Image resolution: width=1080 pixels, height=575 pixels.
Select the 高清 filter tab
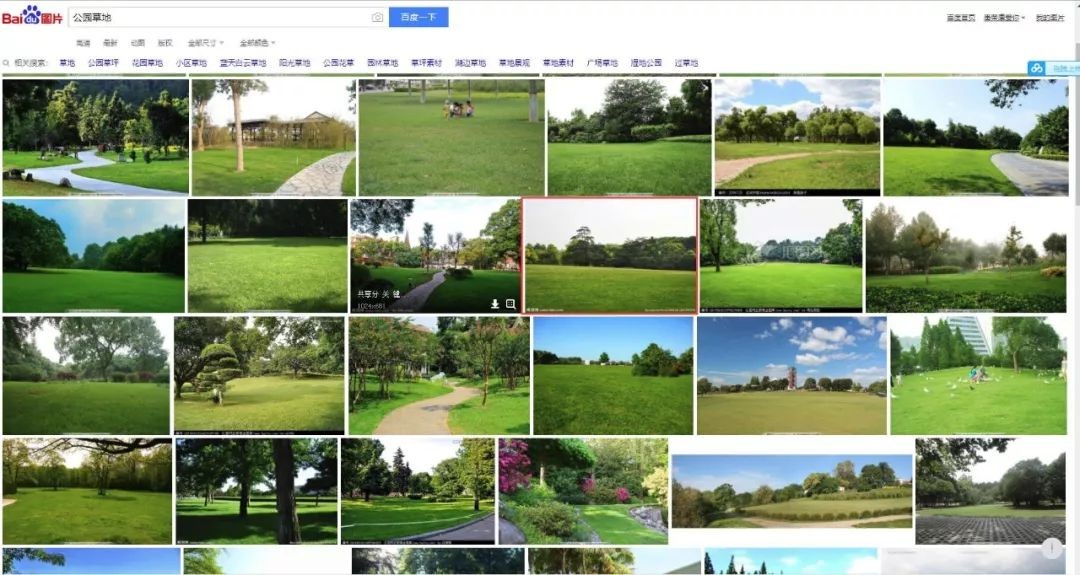coord(83,43)
